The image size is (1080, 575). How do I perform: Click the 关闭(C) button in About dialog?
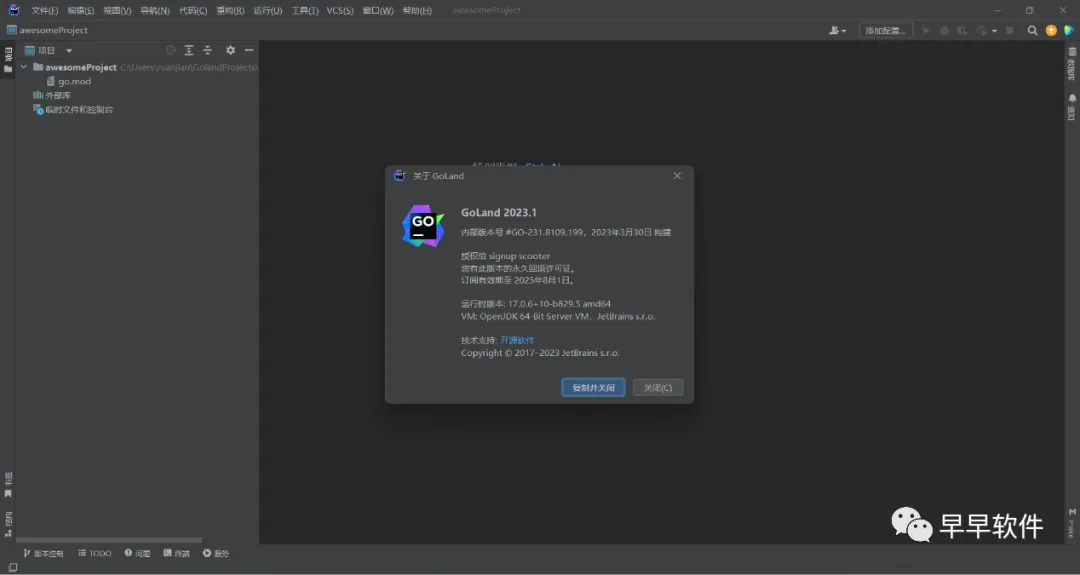pos(658,388)
